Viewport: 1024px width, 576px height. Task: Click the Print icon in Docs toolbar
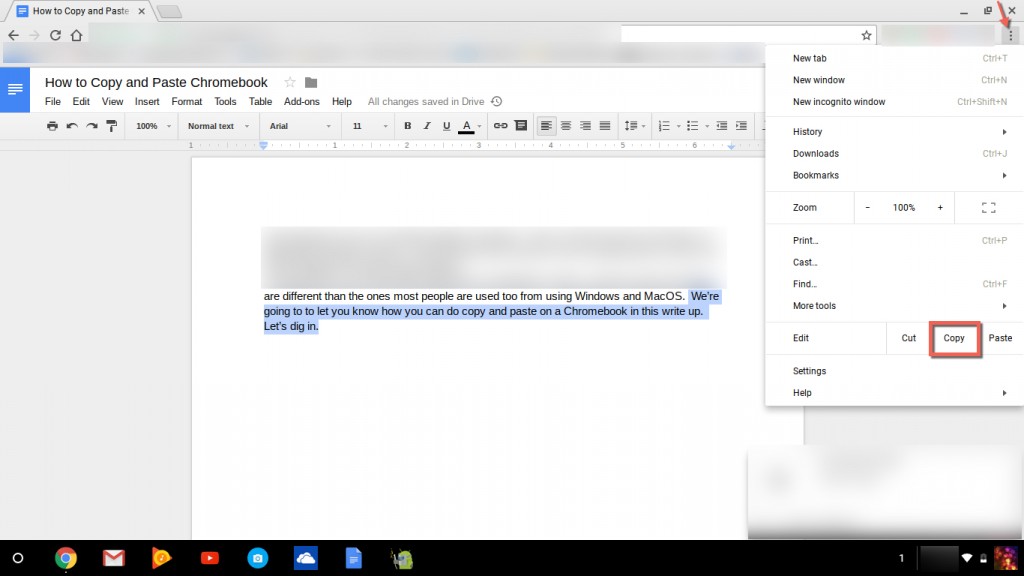[x=52, y=125]
